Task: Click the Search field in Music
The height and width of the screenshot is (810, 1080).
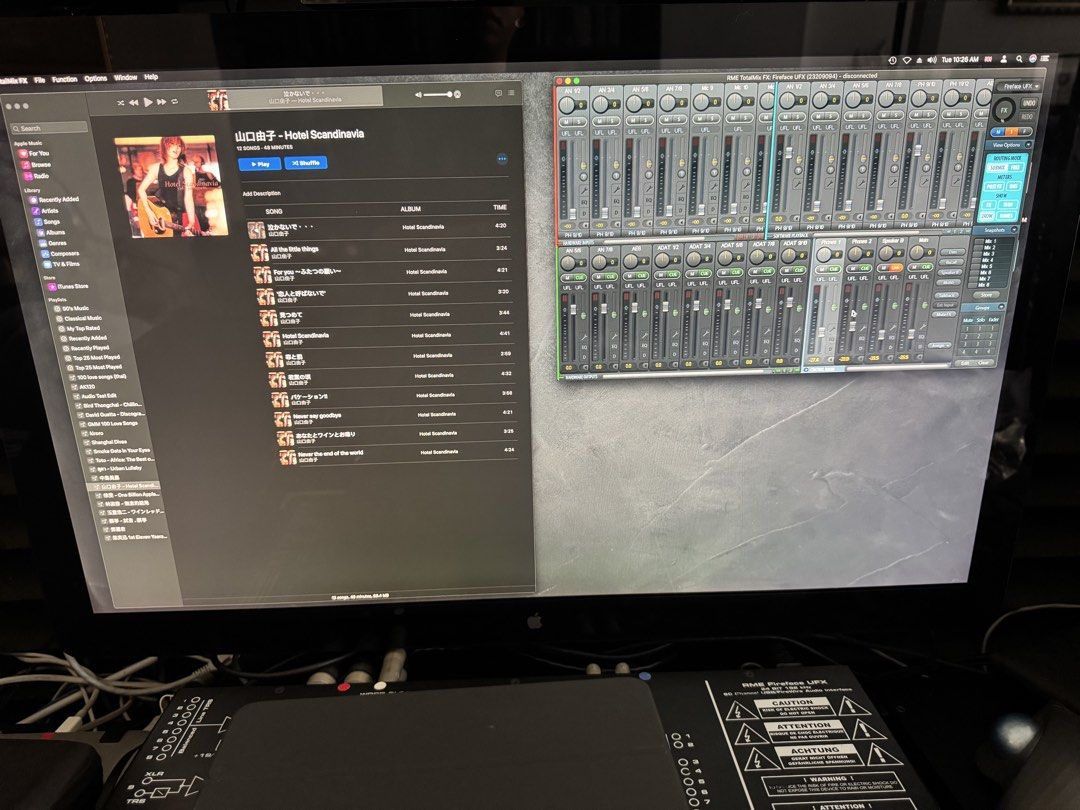Action: (50, 128)
